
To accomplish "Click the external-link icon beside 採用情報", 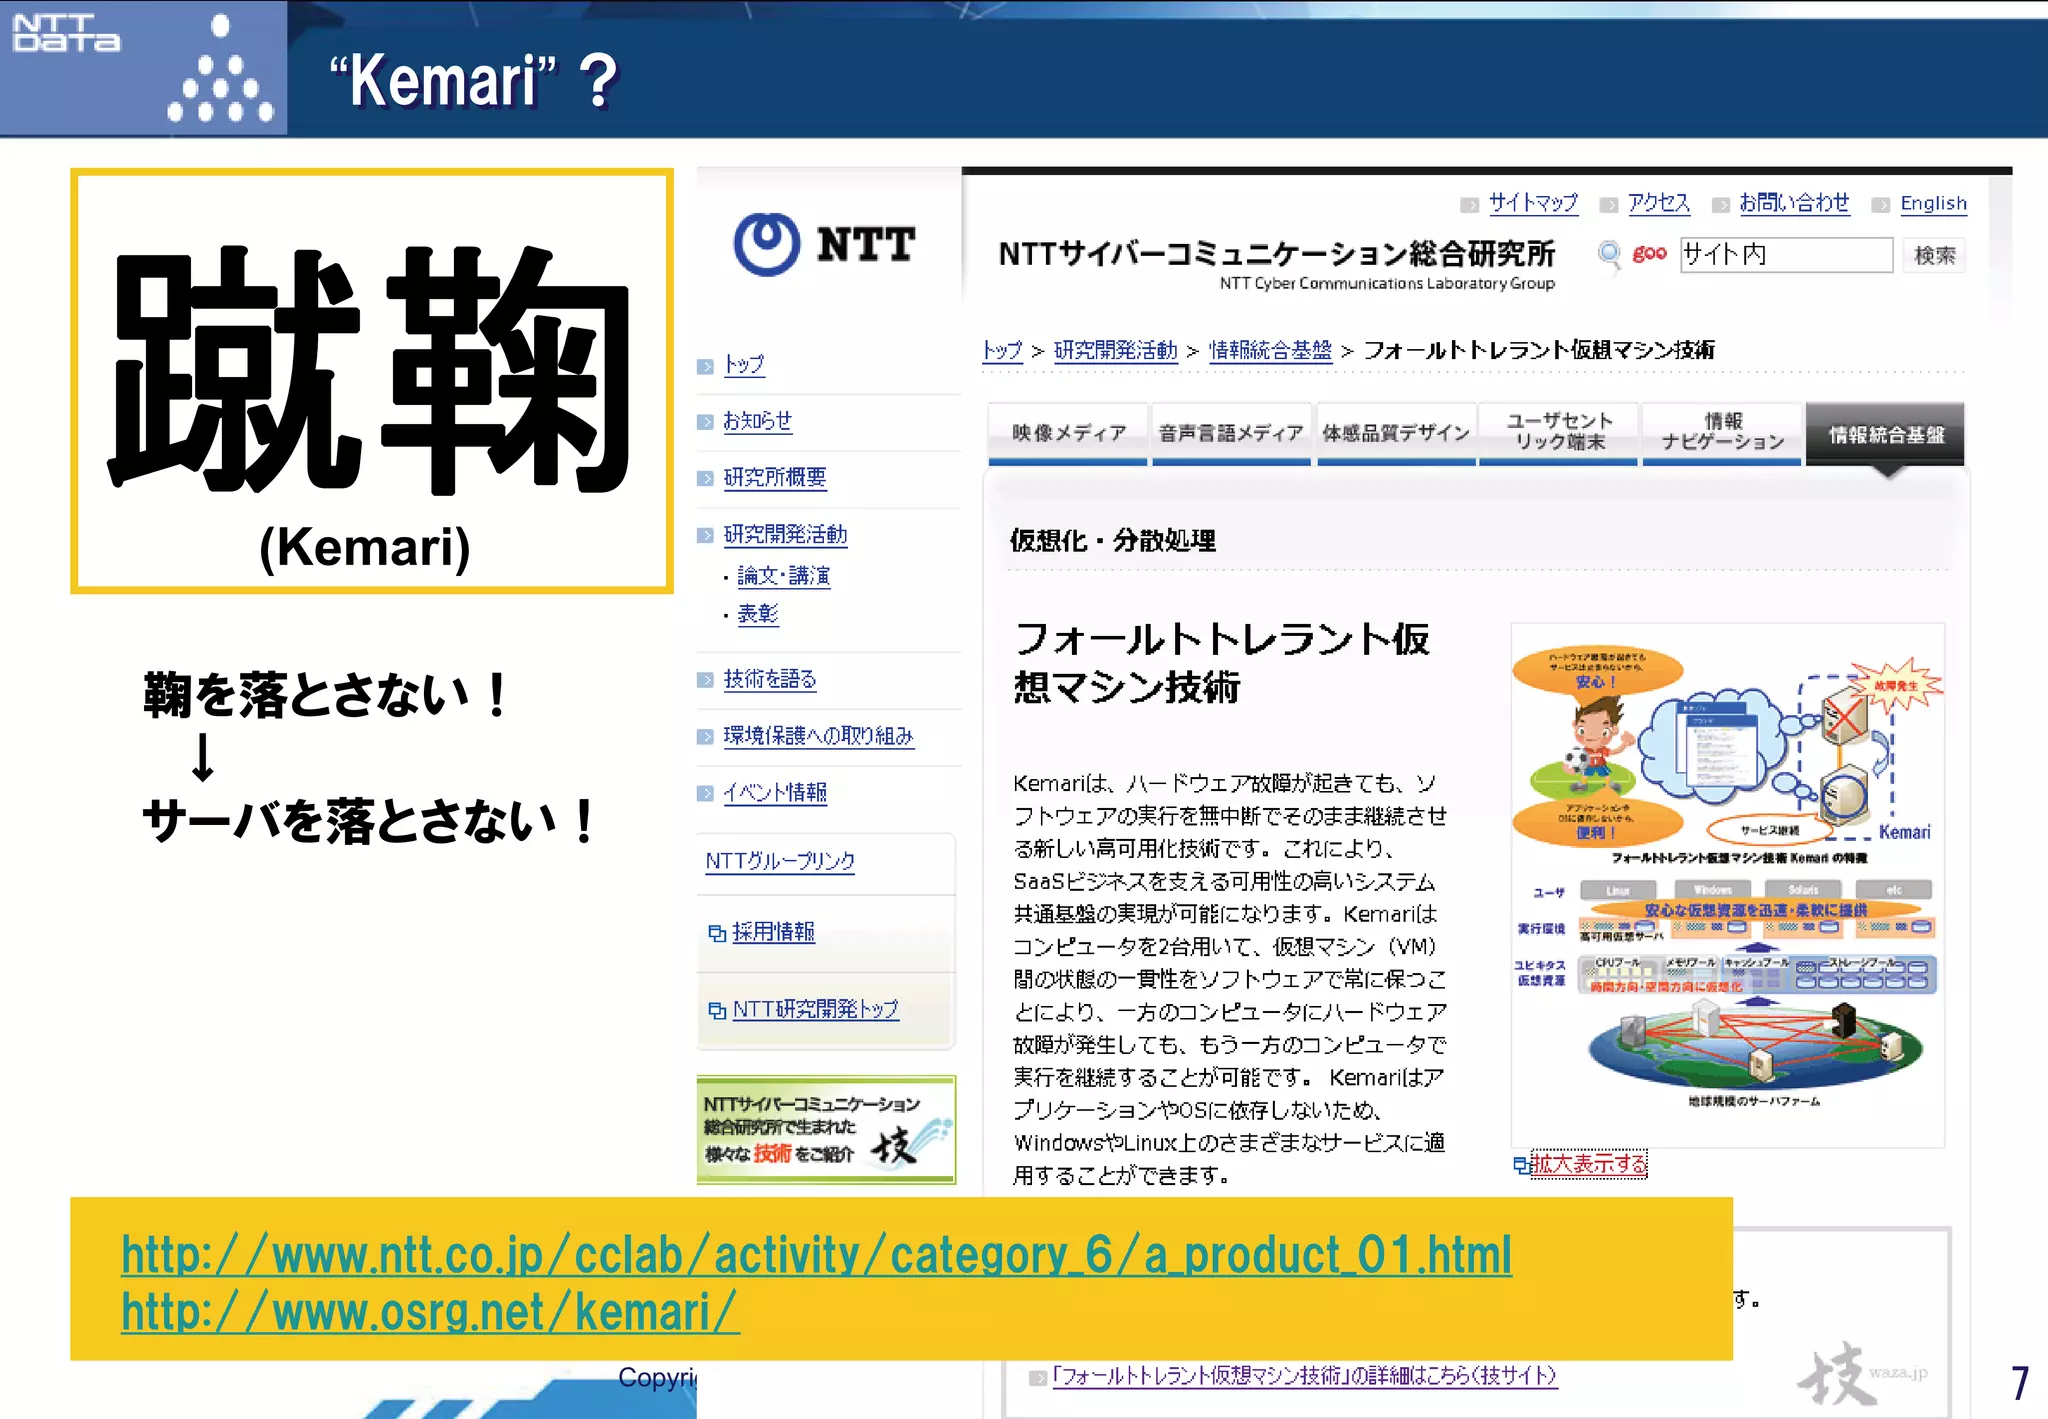I will coord(717,933).
